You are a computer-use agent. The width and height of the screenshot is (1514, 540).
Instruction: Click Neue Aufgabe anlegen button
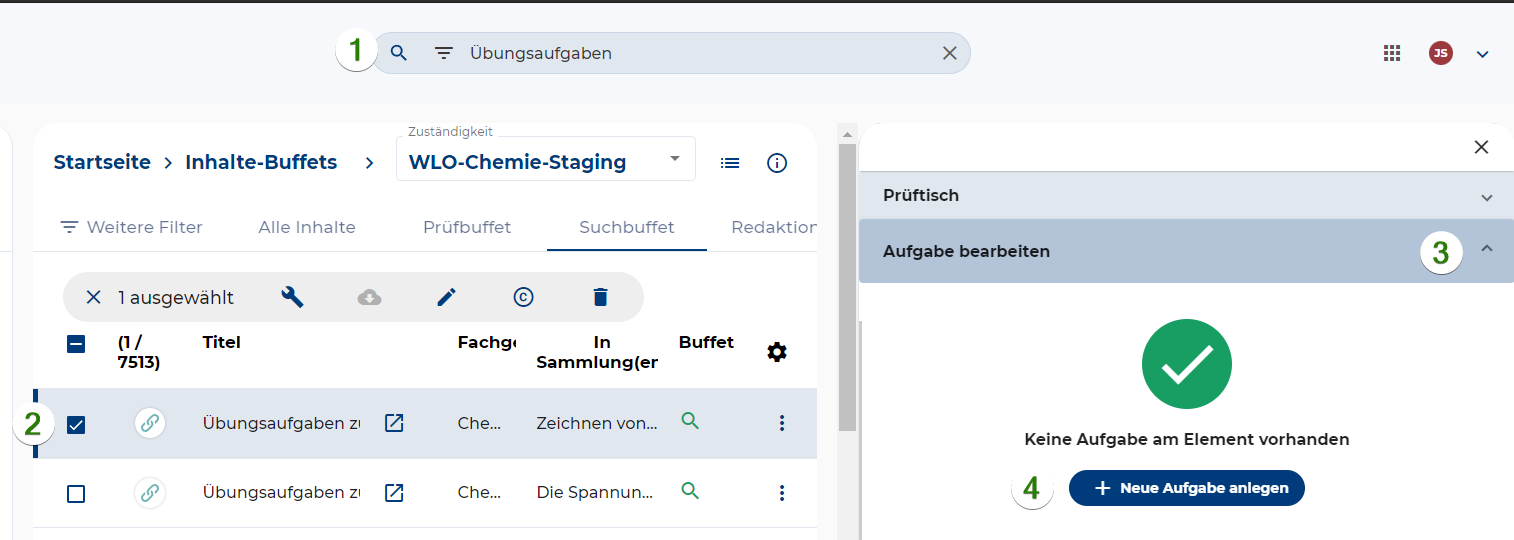pos(1186,488)
